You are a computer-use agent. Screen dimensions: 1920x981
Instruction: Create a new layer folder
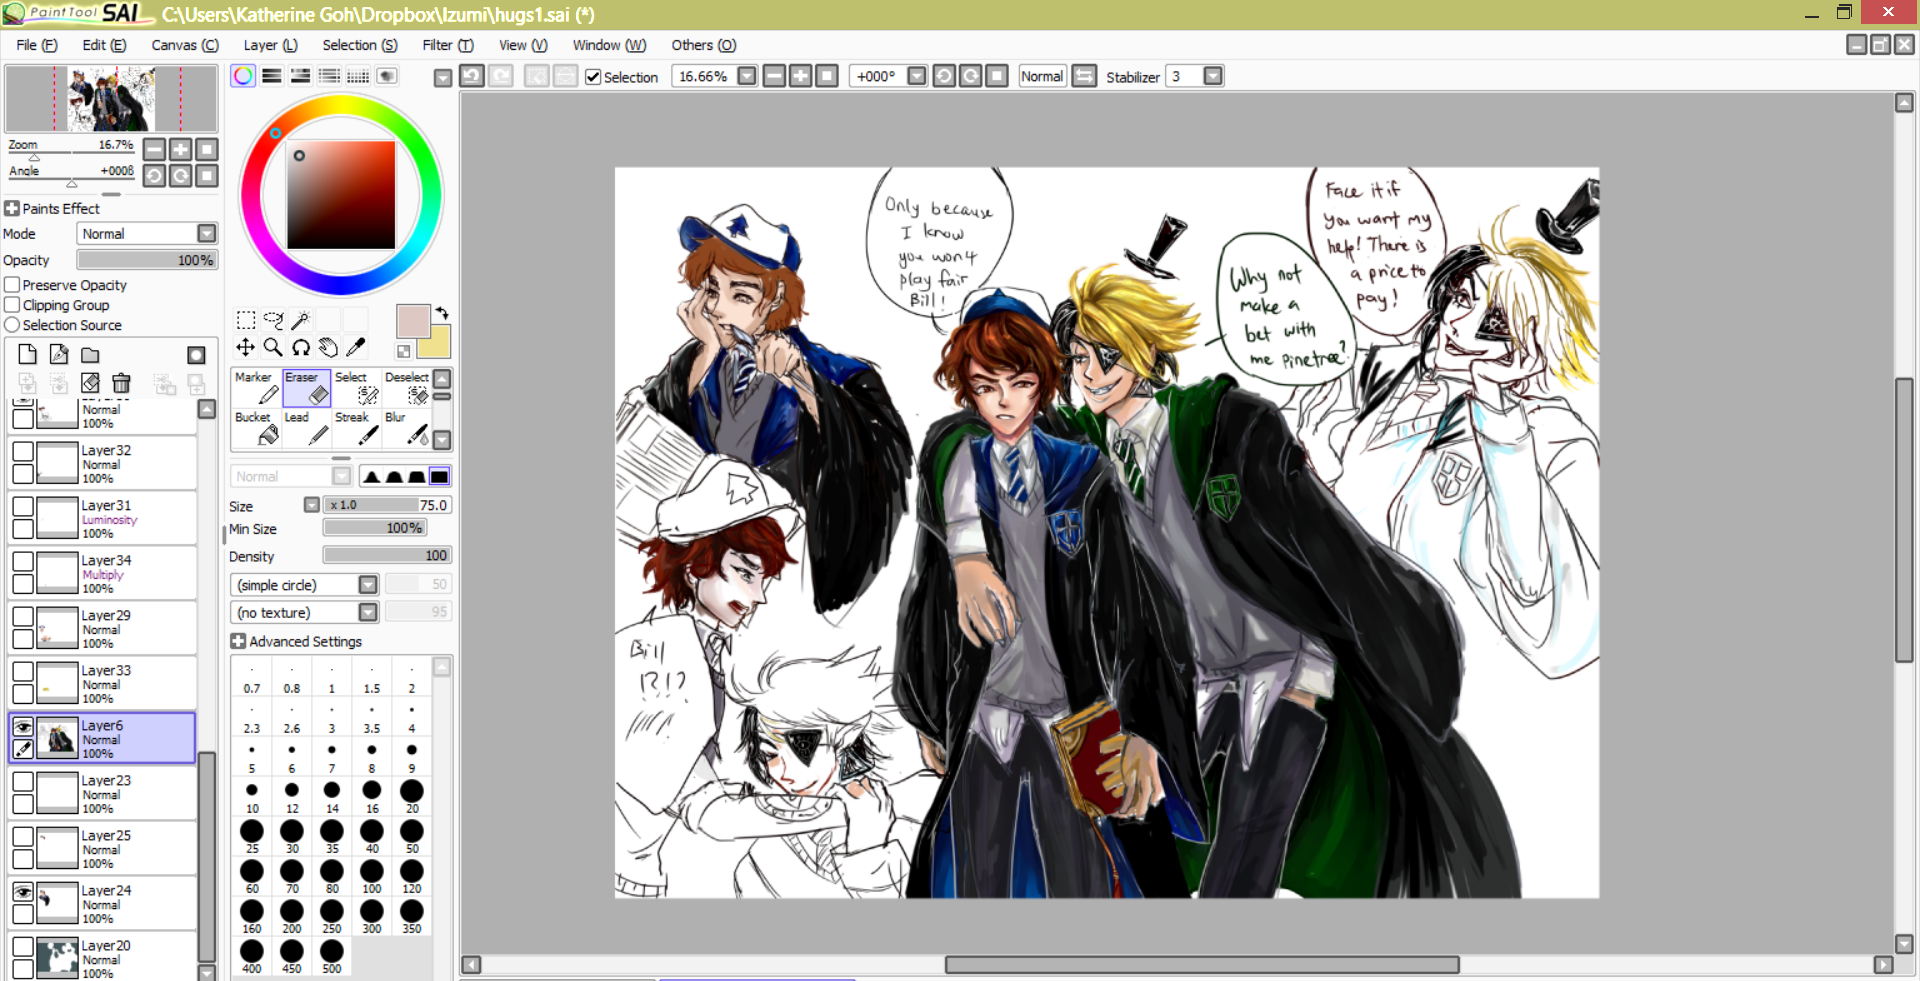pyautogui.click(x=90, y=354)
